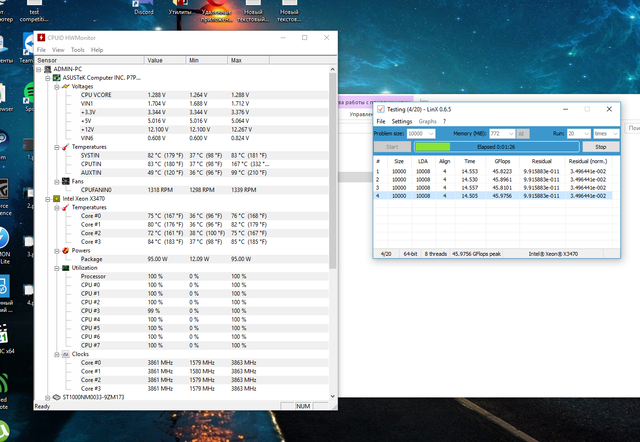Screen dimensions: 640x442
Task: Click the GFlops column header in LinX
Action: pyautogui.click(x=502, y=161)
